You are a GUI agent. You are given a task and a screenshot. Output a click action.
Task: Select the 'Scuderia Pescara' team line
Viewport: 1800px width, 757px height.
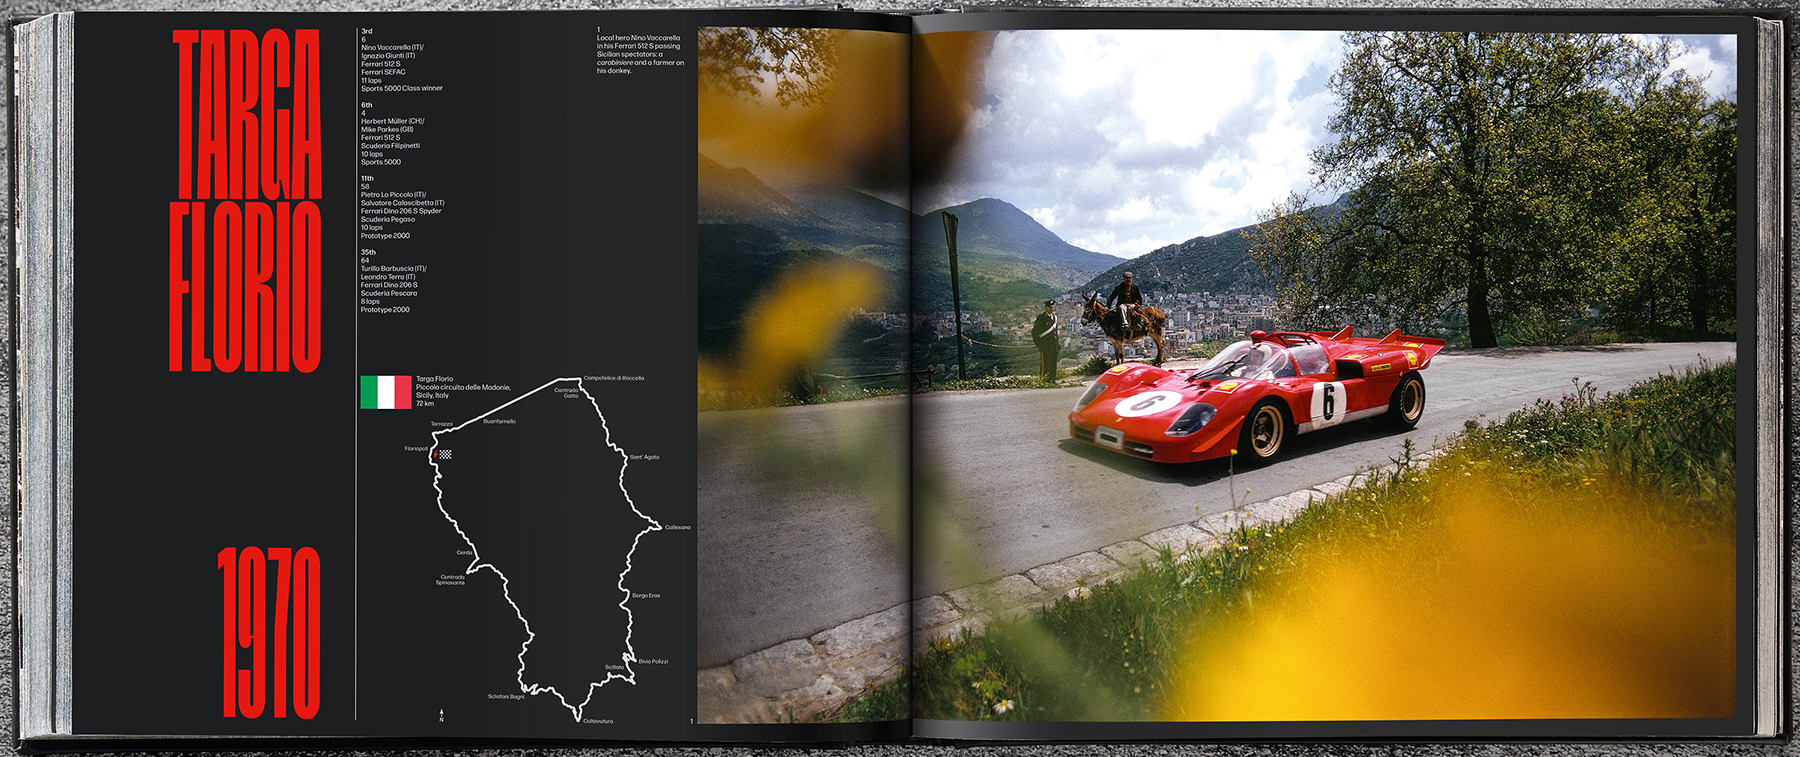(x=389, y=293)
